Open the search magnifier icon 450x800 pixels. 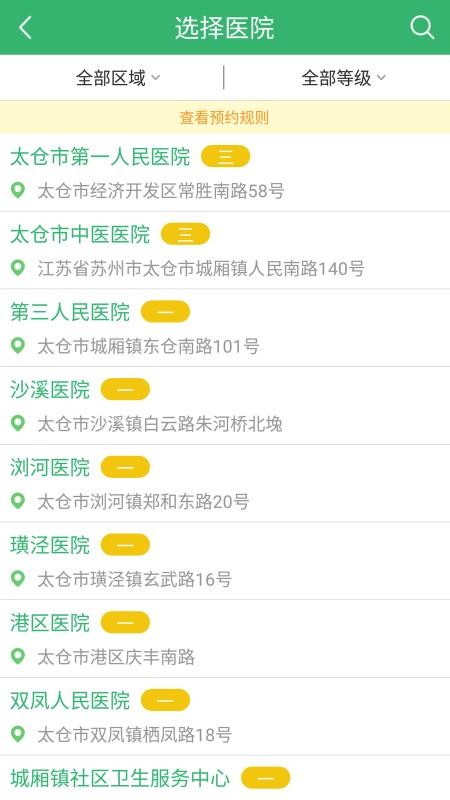click(422, 27)
